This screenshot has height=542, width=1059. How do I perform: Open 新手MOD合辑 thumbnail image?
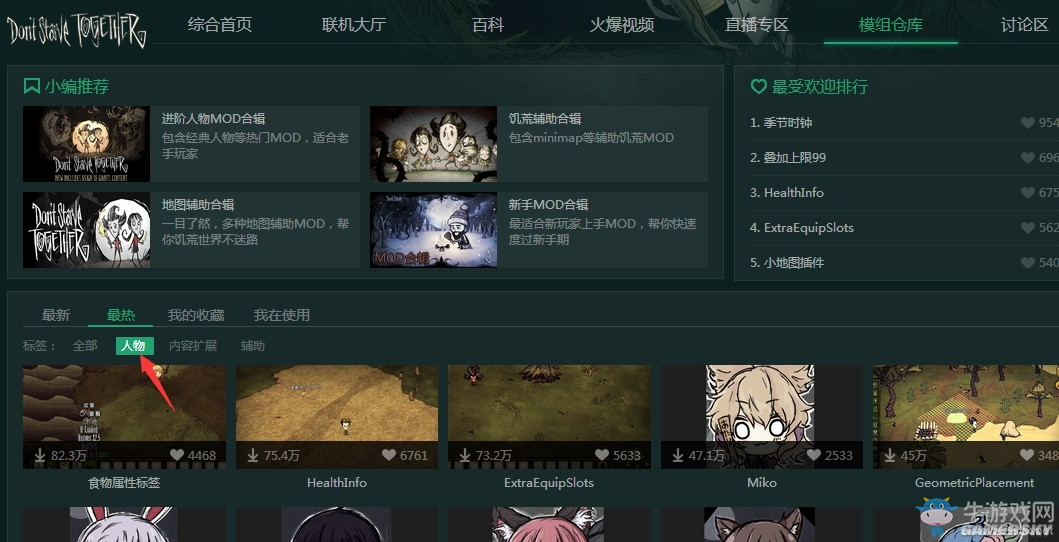coord(434,230)
